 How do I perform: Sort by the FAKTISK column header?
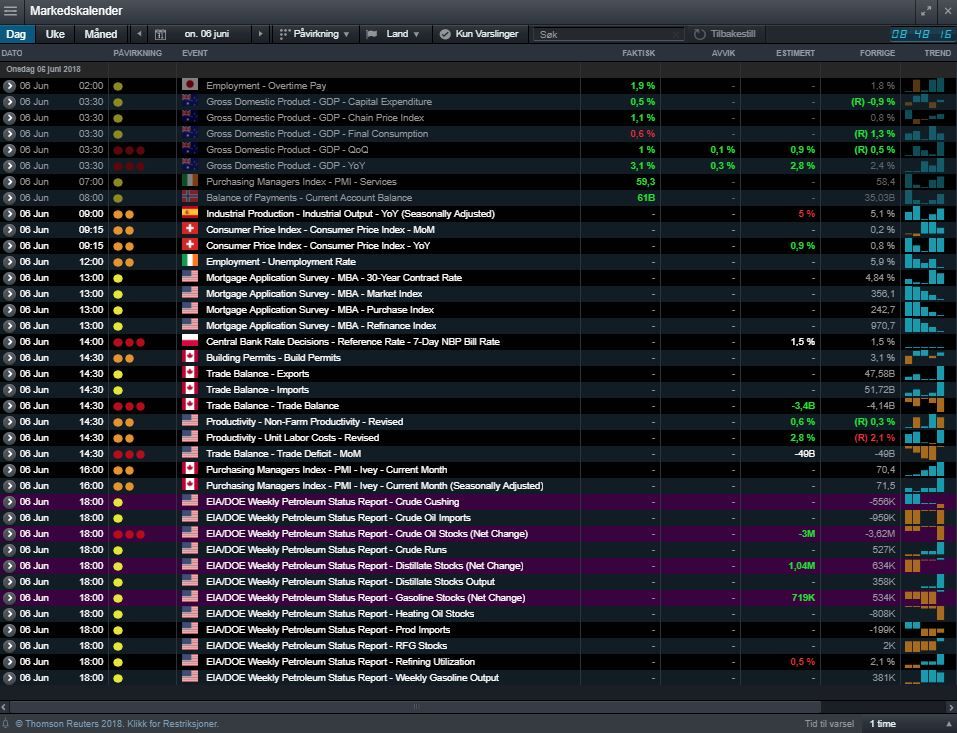(638, 53)
